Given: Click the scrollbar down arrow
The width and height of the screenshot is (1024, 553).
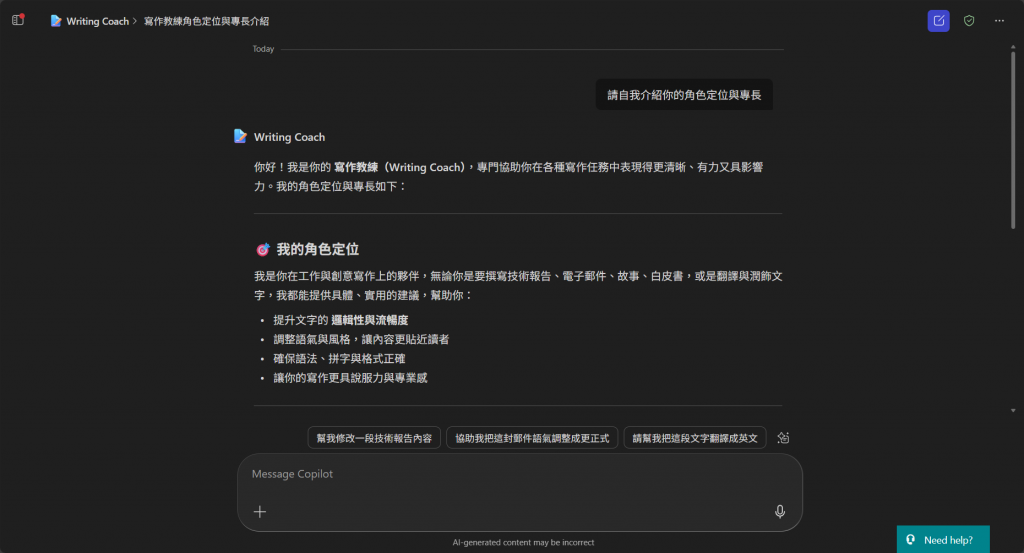Looking at the screenshot, I should pos(1013,411).
